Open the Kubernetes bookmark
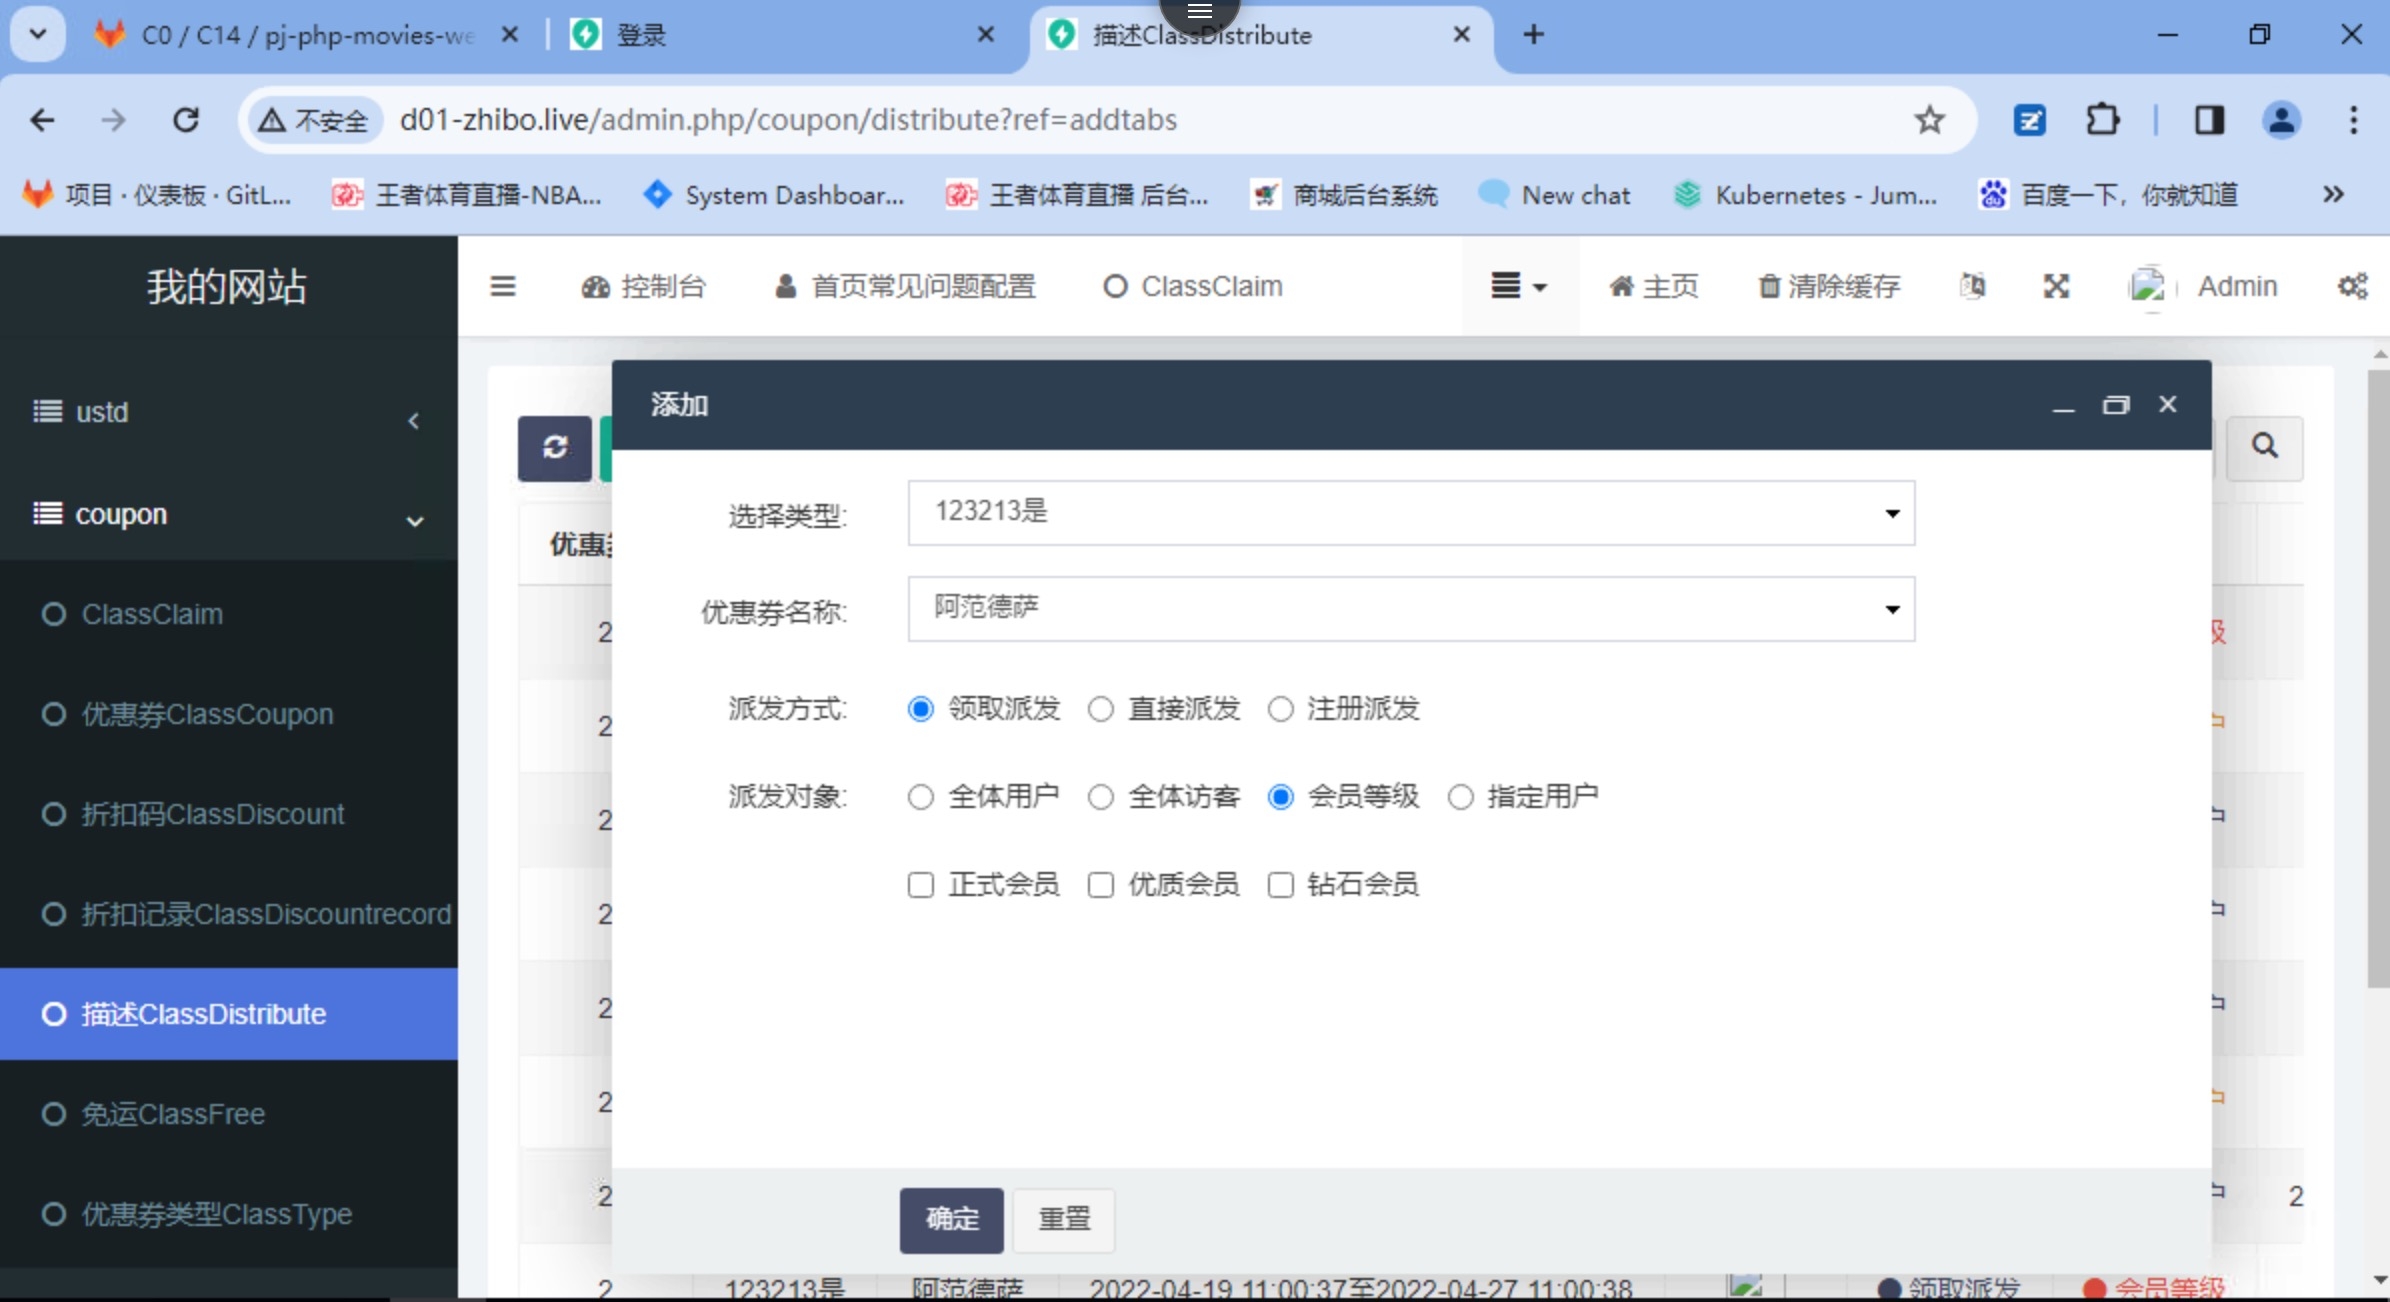Viewport: 2390px width, 1302px height. (x=1806, y=194)
